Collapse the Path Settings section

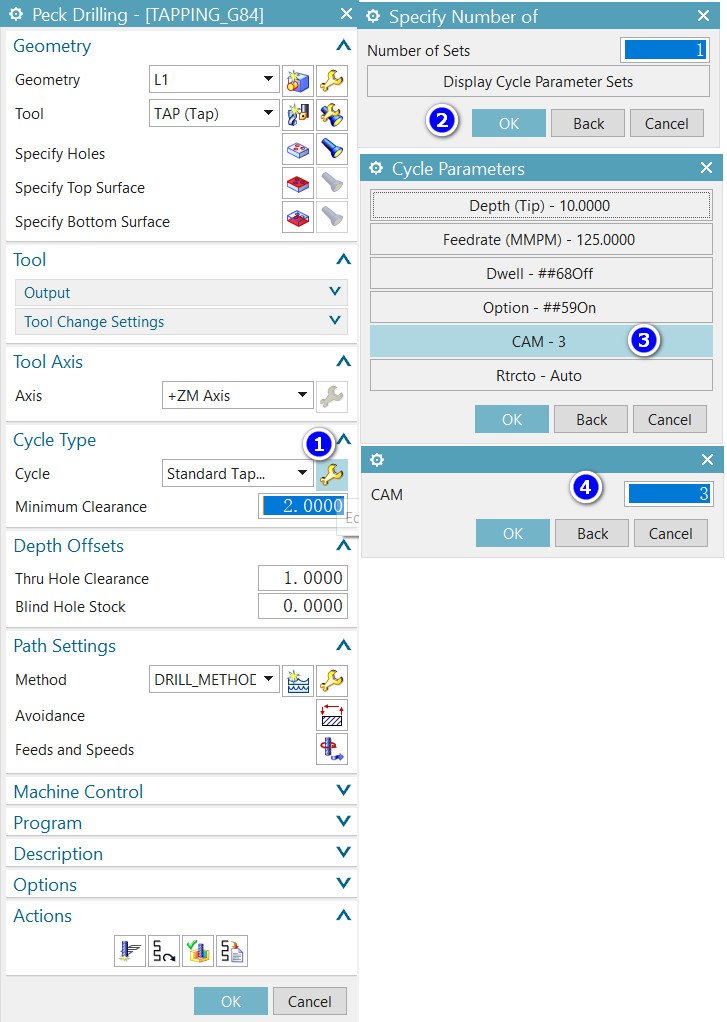coord(343,645)
